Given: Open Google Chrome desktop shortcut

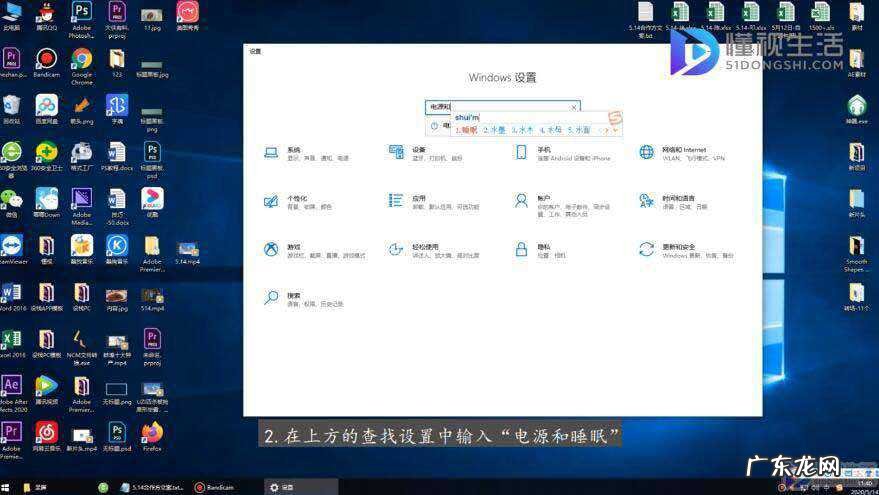Looking at the screenshot, I should (x=81, y=67).
